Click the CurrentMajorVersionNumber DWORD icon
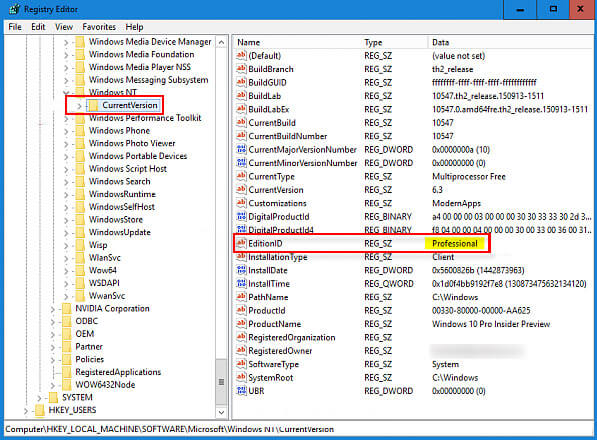This screenshot has height=440, width=597. [241, 149]
